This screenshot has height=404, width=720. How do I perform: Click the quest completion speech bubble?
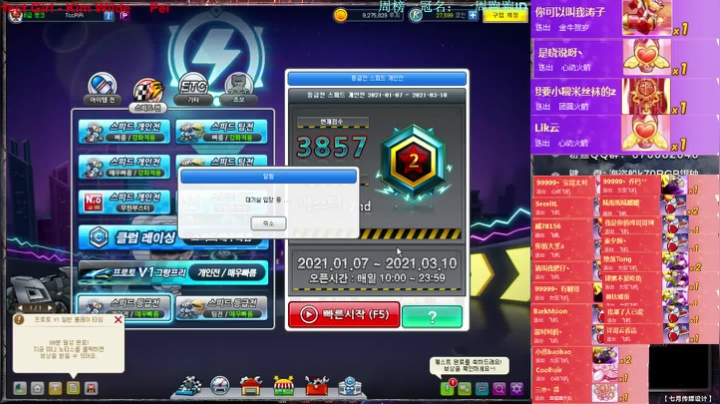click(470, 365)
